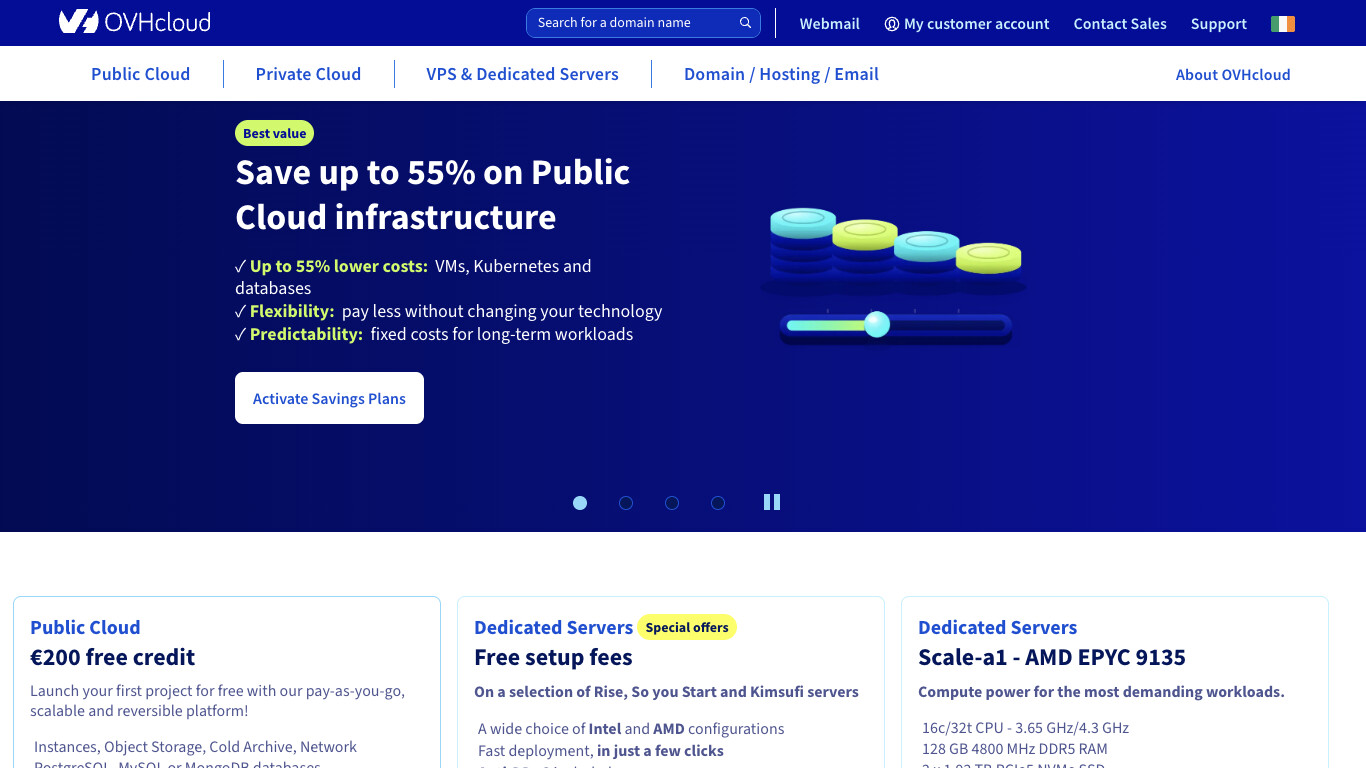Open My customer account
The height and width of the screenshot is (768, 1366).
(967, 24)
